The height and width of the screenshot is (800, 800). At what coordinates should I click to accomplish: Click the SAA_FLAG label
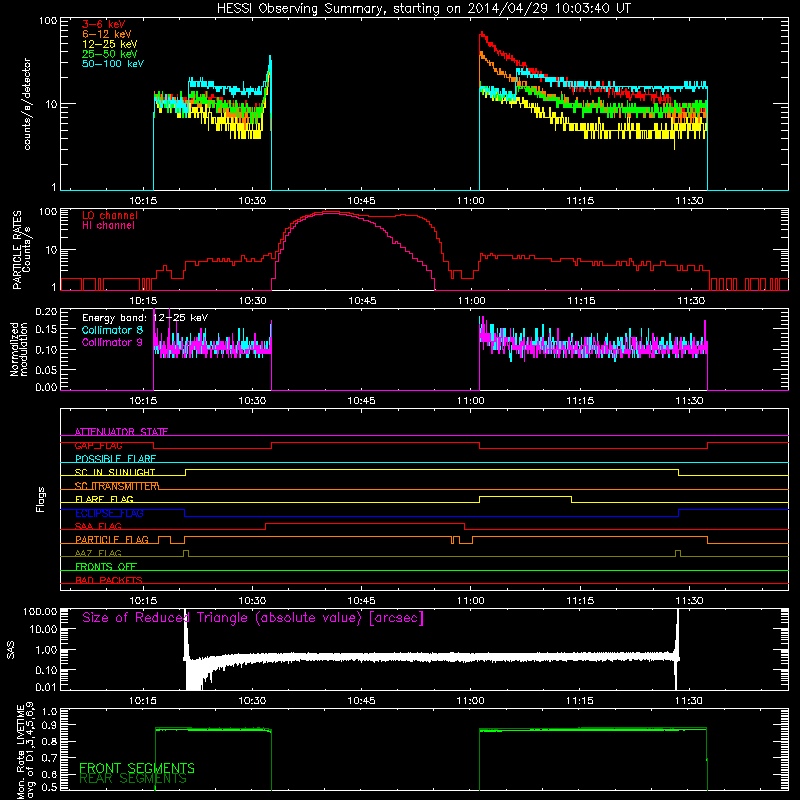[x=98, y=526]
